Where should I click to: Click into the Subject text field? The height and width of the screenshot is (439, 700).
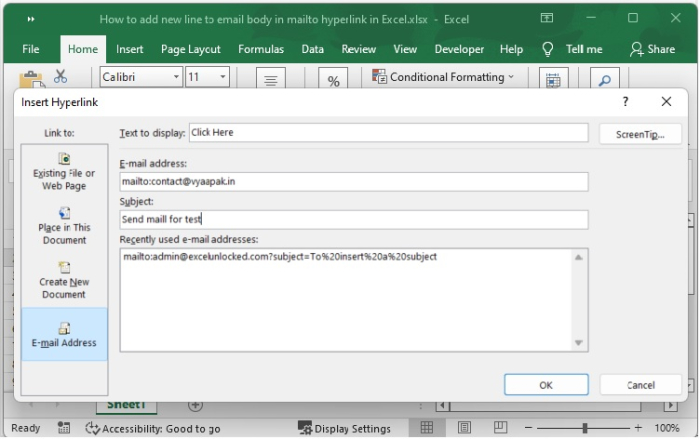[x=353, y=219]
